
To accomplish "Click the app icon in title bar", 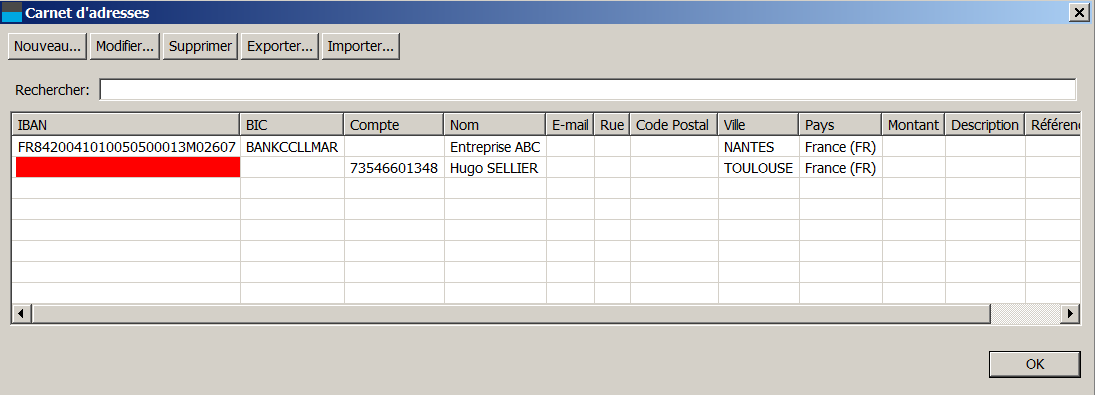I will tap(12, 12).
